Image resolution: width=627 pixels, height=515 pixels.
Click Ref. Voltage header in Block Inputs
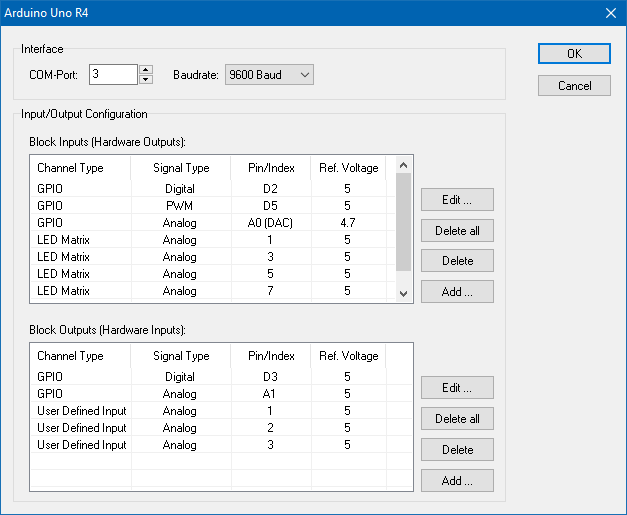point(348,168)
